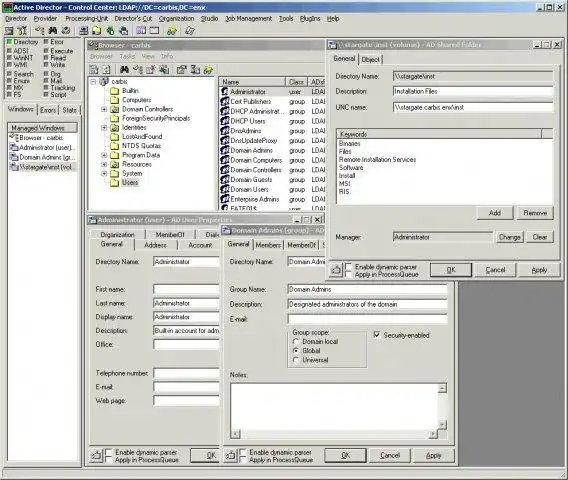The height and width of the screenshot is (480, 568).
Task: Click the Description field in the Shared Folder dialog
Action: (473, 91)
